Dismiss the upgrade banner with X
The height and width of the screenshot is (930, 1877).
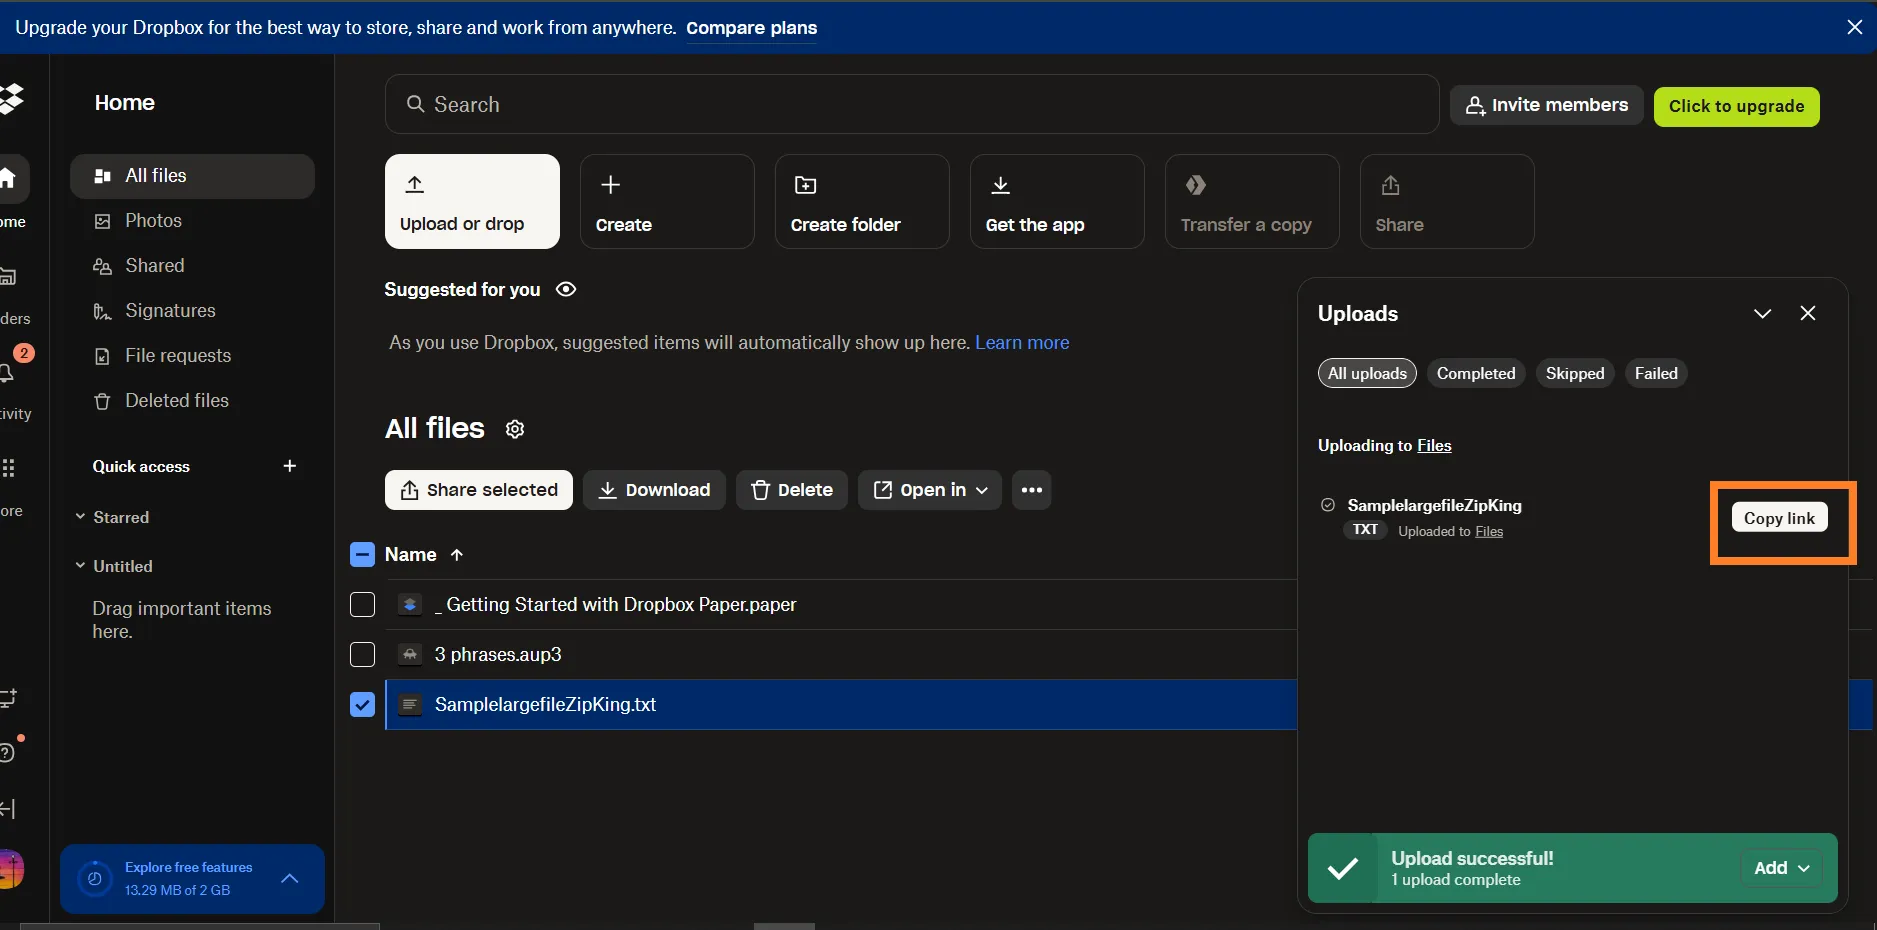pyautogui.click(x=1855, y=27)
